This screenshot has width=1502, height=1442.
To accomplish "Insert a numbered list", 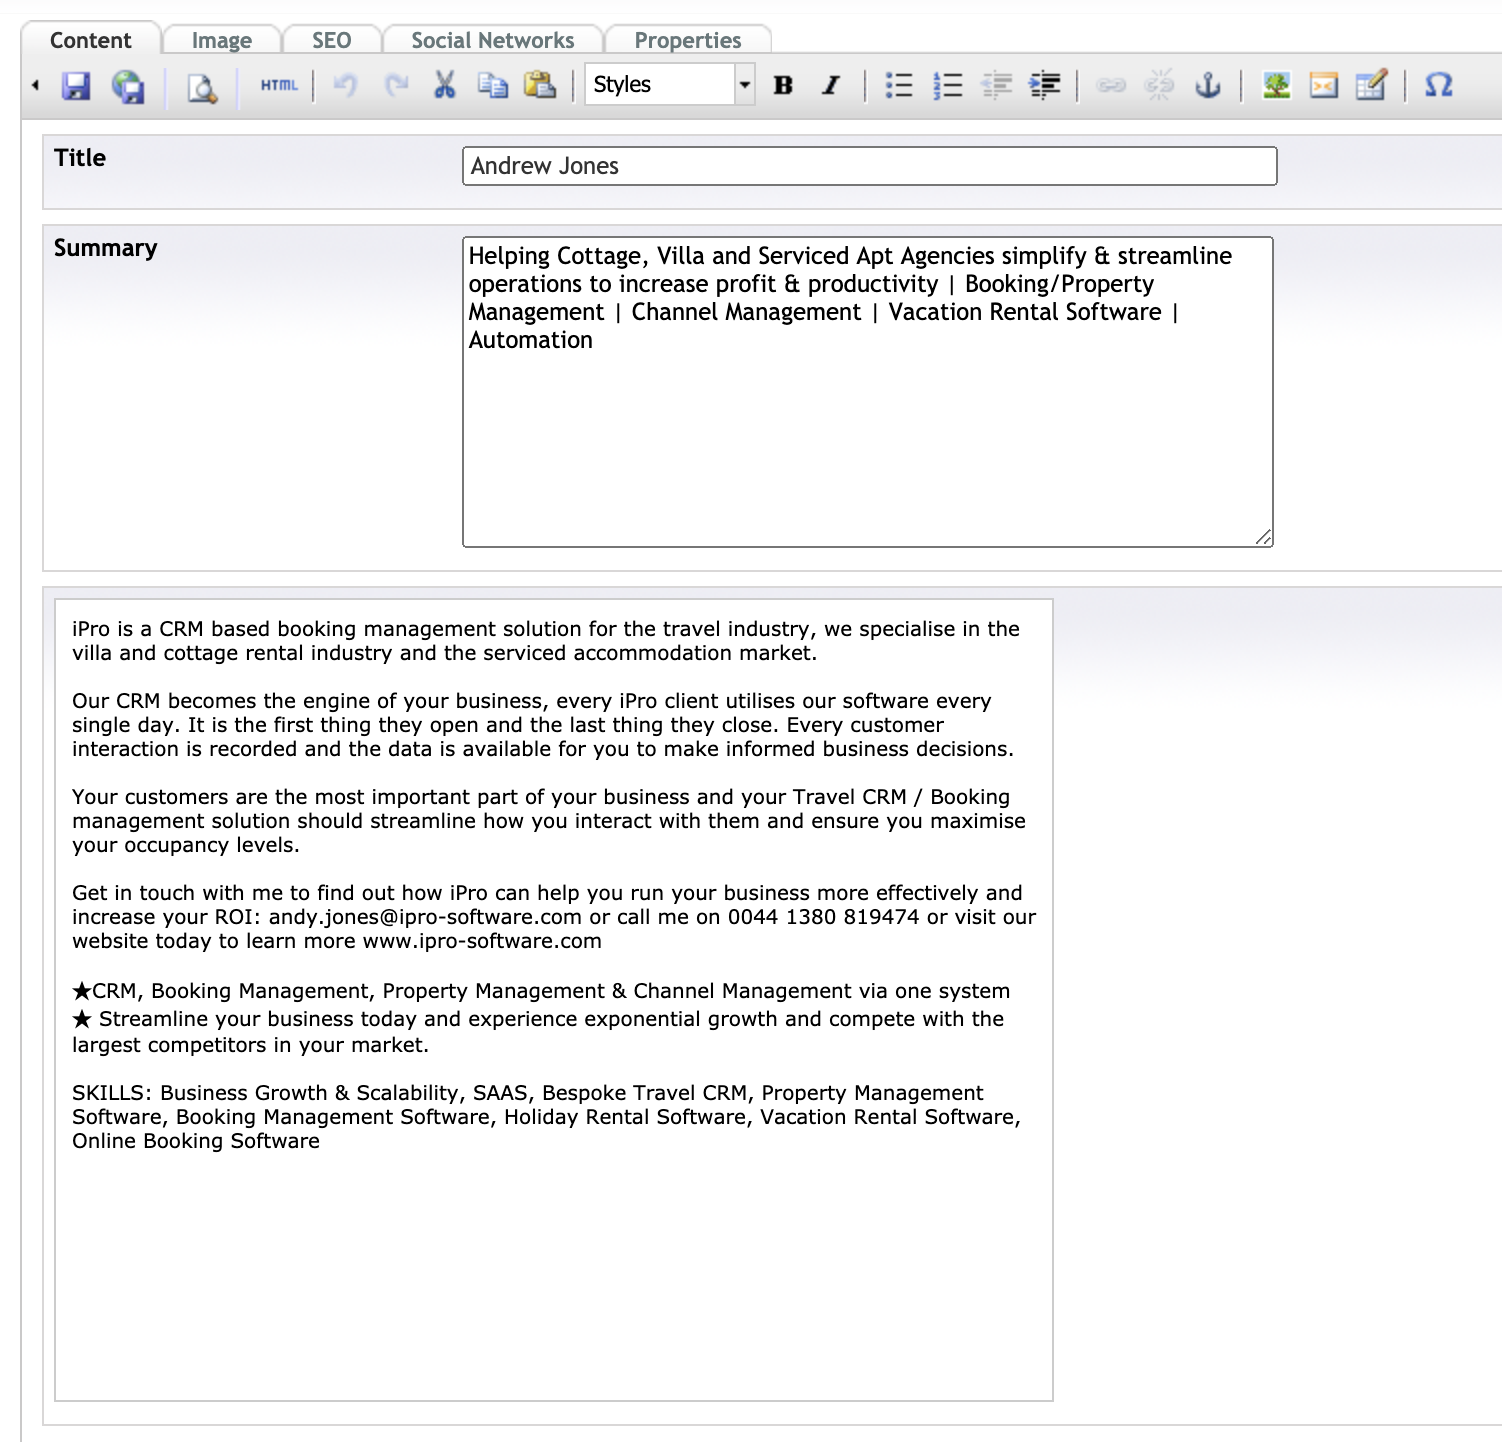I will pyautogui.click(x=946, y=85).
